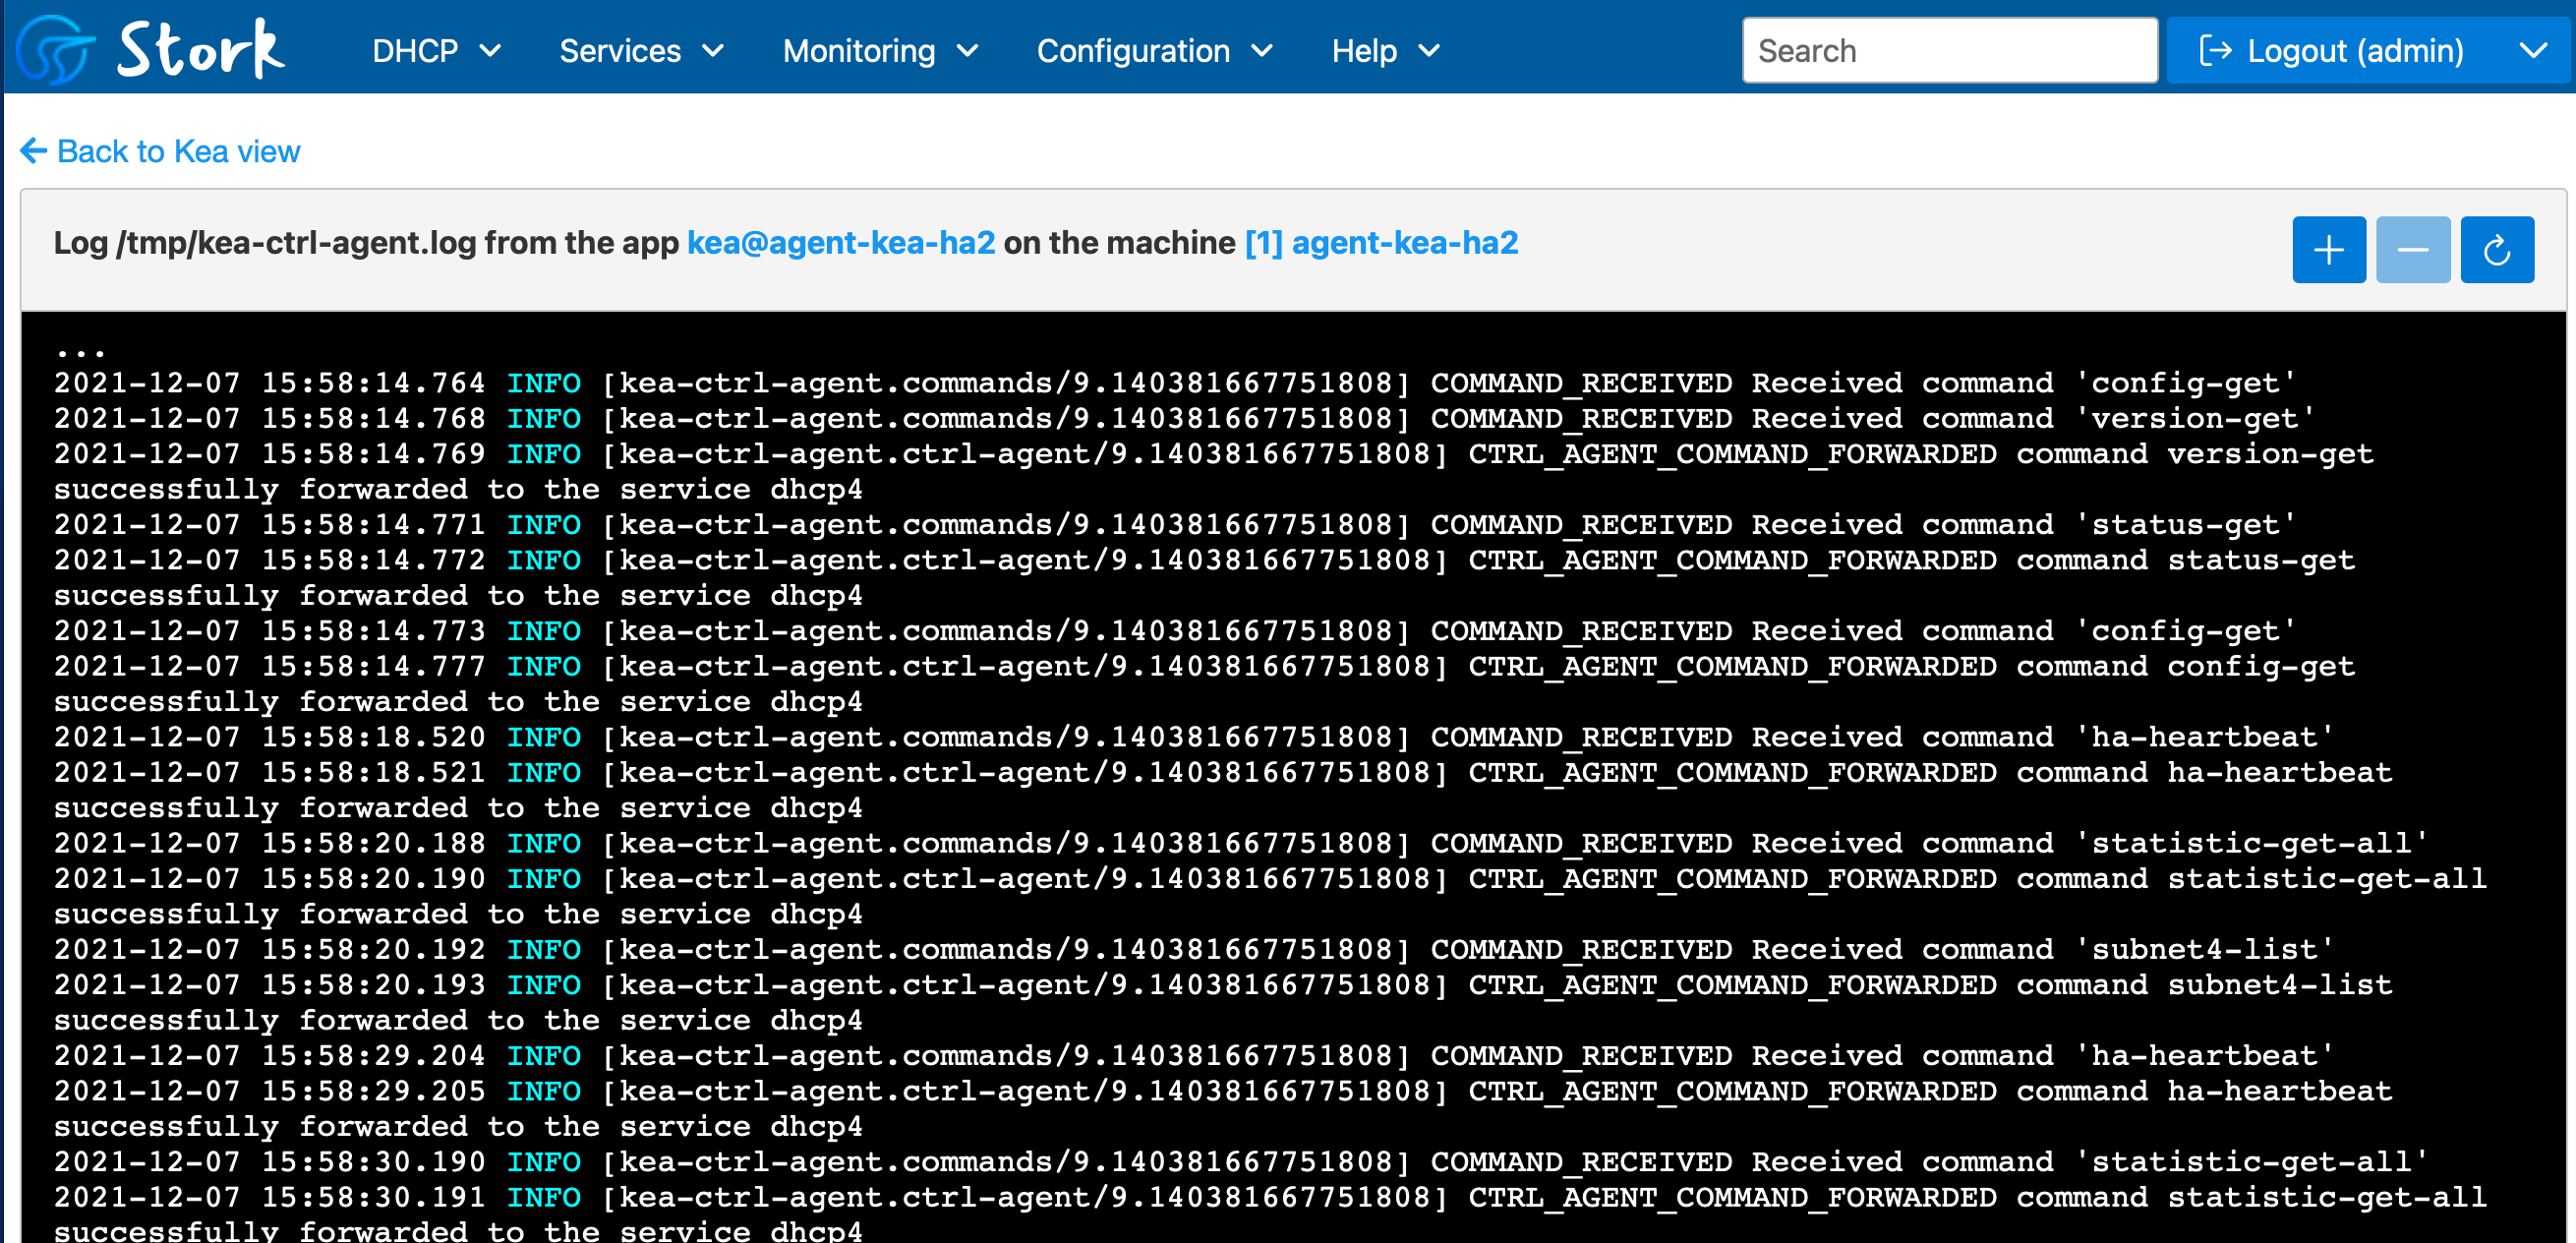Expand the Help dropdown chevron
The width and height of the screenshot is (2576, 1243).
[x=1429, y=50]
